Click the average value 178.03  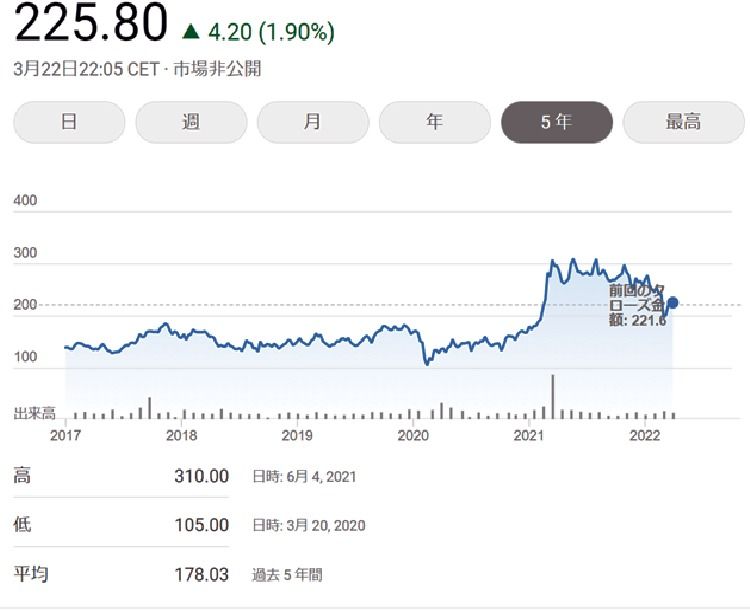click(202, 575)
